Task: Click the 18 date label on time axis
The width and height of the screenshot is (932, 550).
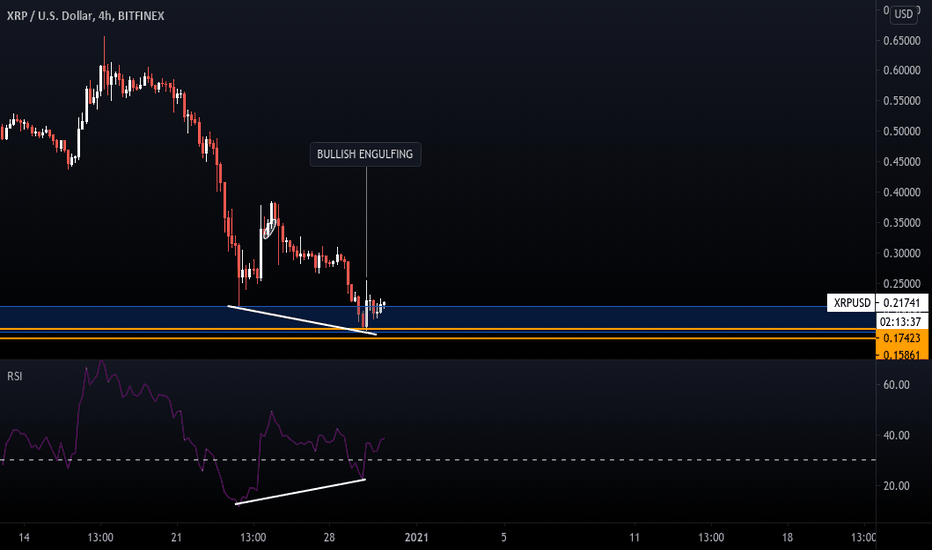Action: coord(787,538)
